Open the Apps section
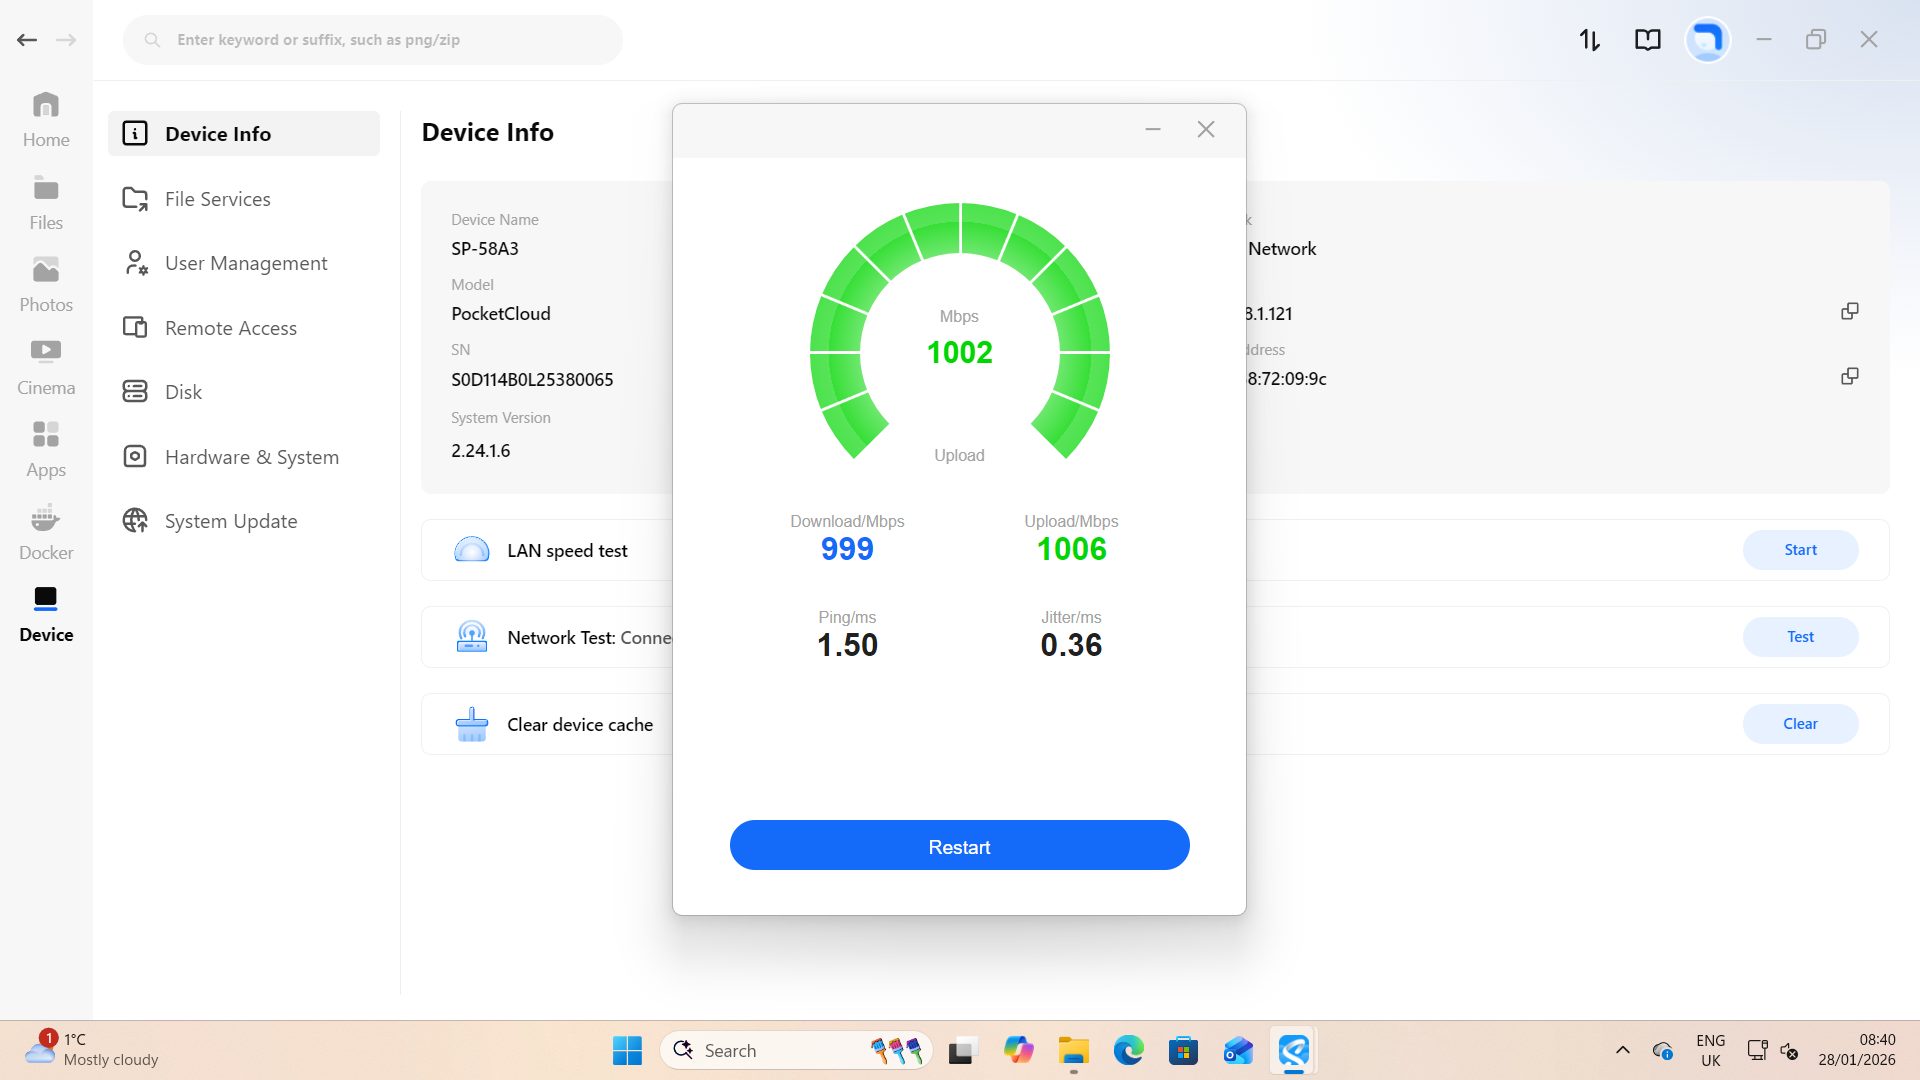Image resolution: width=1920 pixels, height=1080 pixels. (45, 448)
